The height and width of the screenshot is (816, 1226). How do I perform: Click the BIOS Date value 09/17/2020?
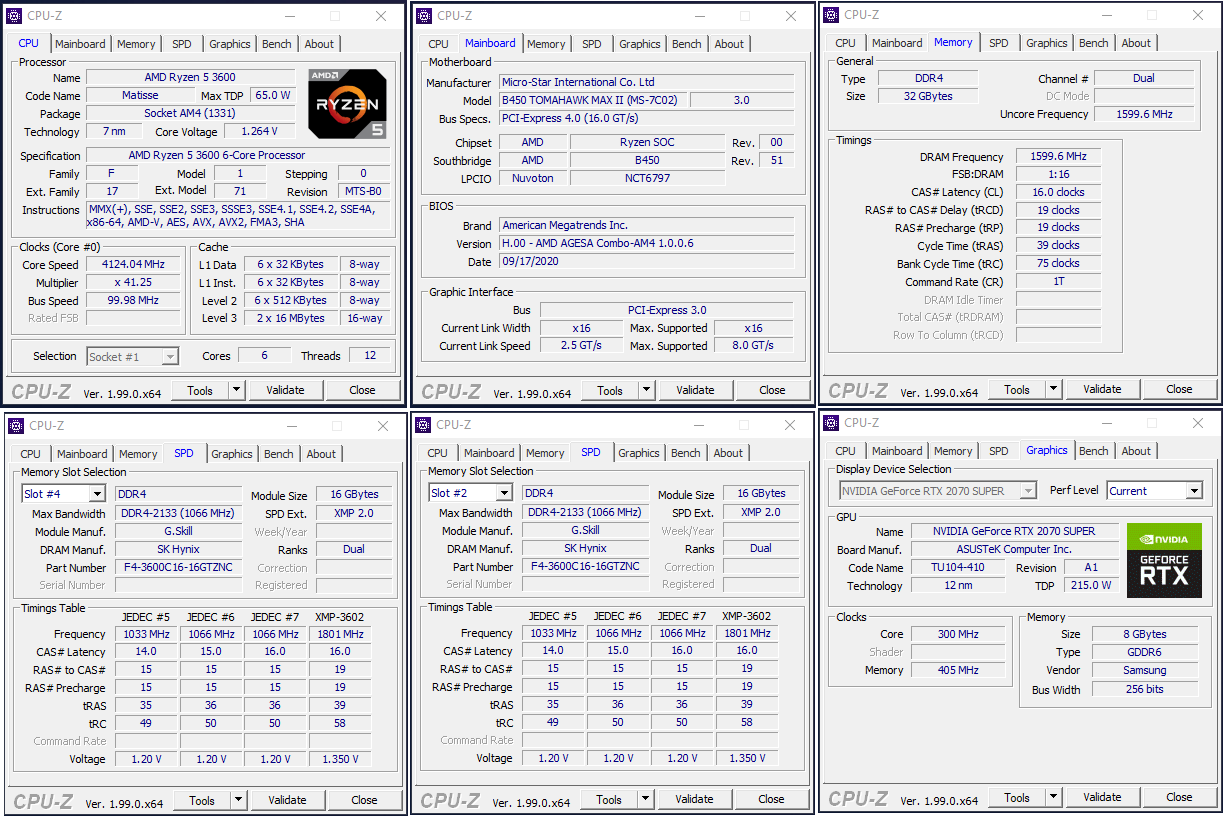[646, 262]
